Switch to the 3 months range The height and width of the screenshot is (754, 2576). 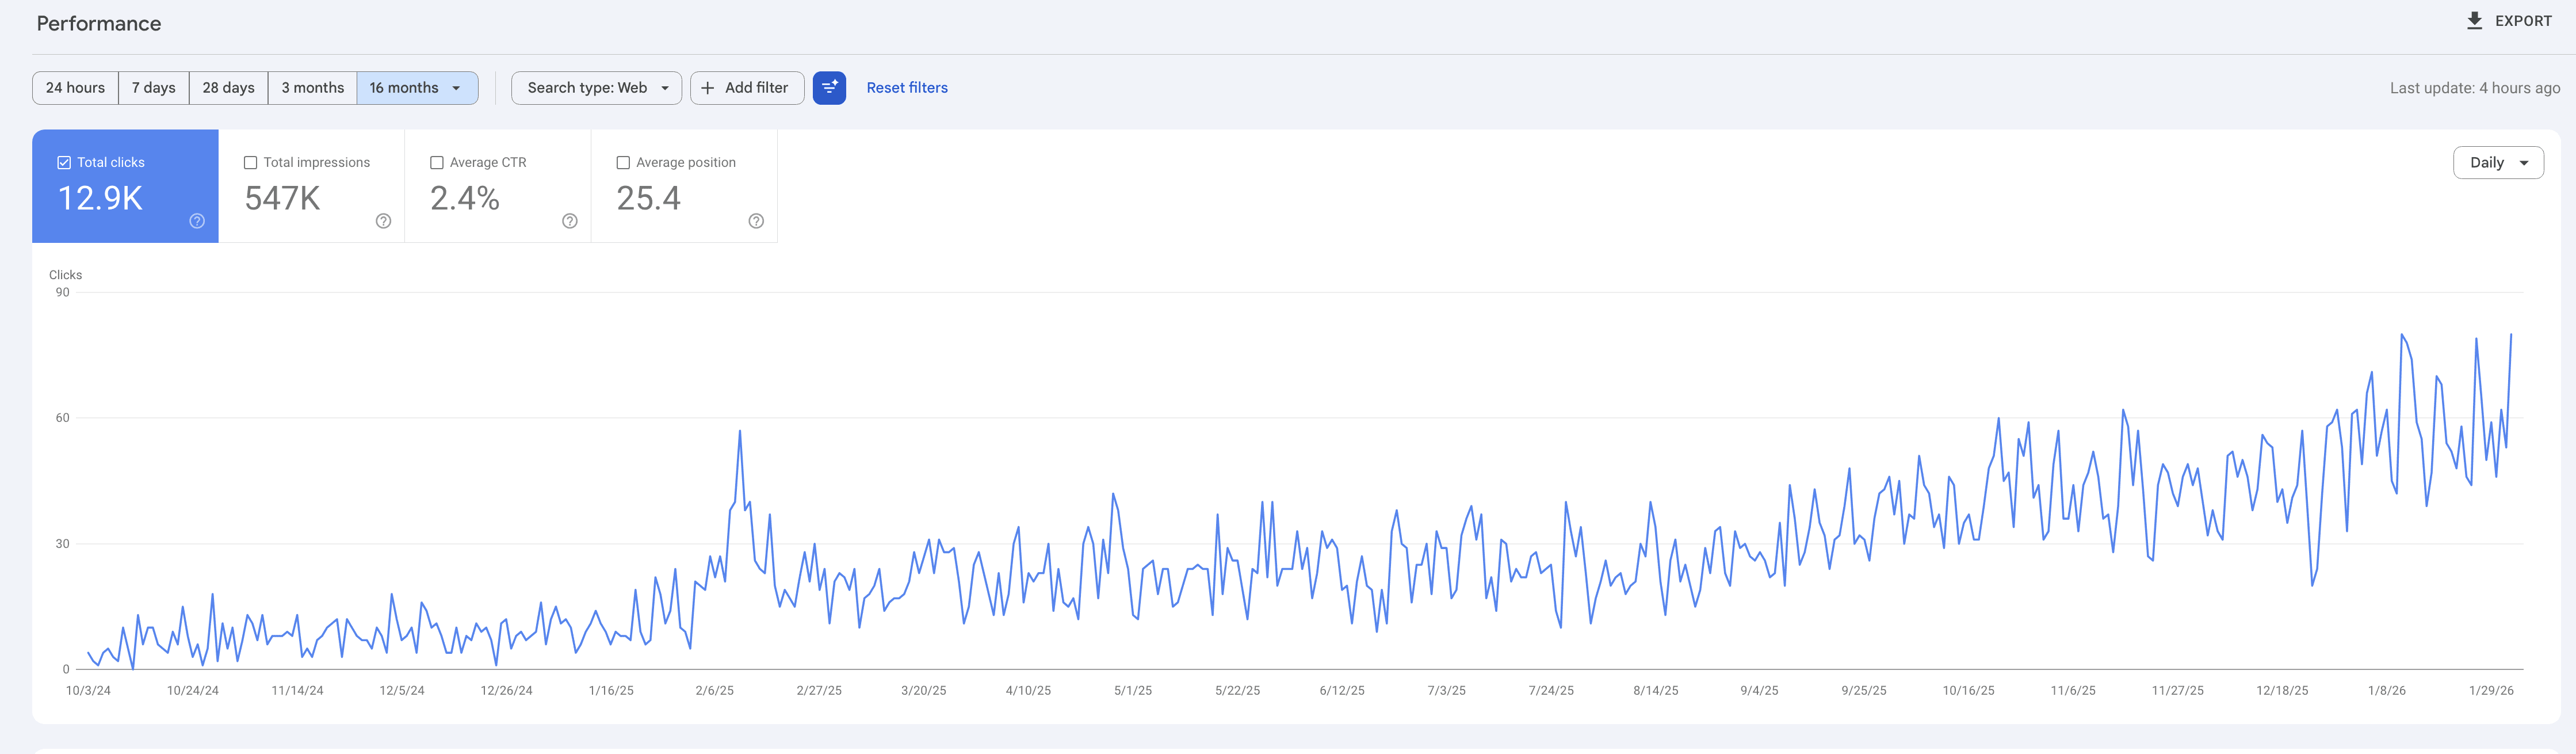(x=312, y=88)
